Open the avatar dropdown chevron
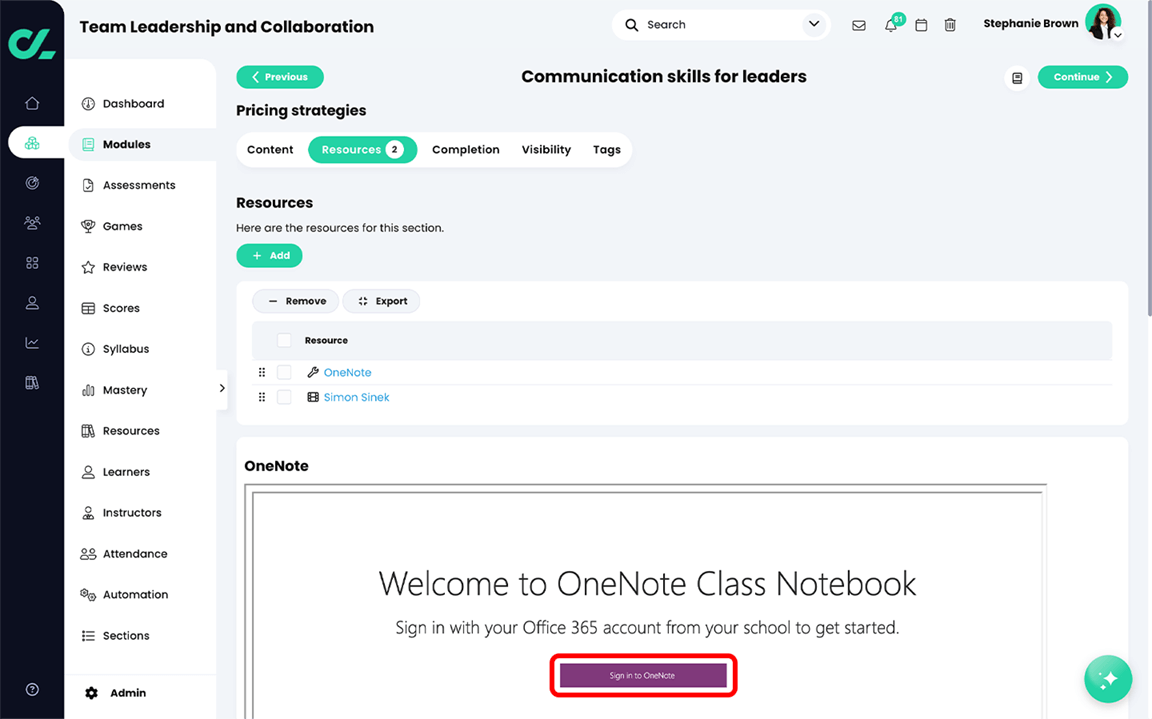 [x=1117, y=35]
